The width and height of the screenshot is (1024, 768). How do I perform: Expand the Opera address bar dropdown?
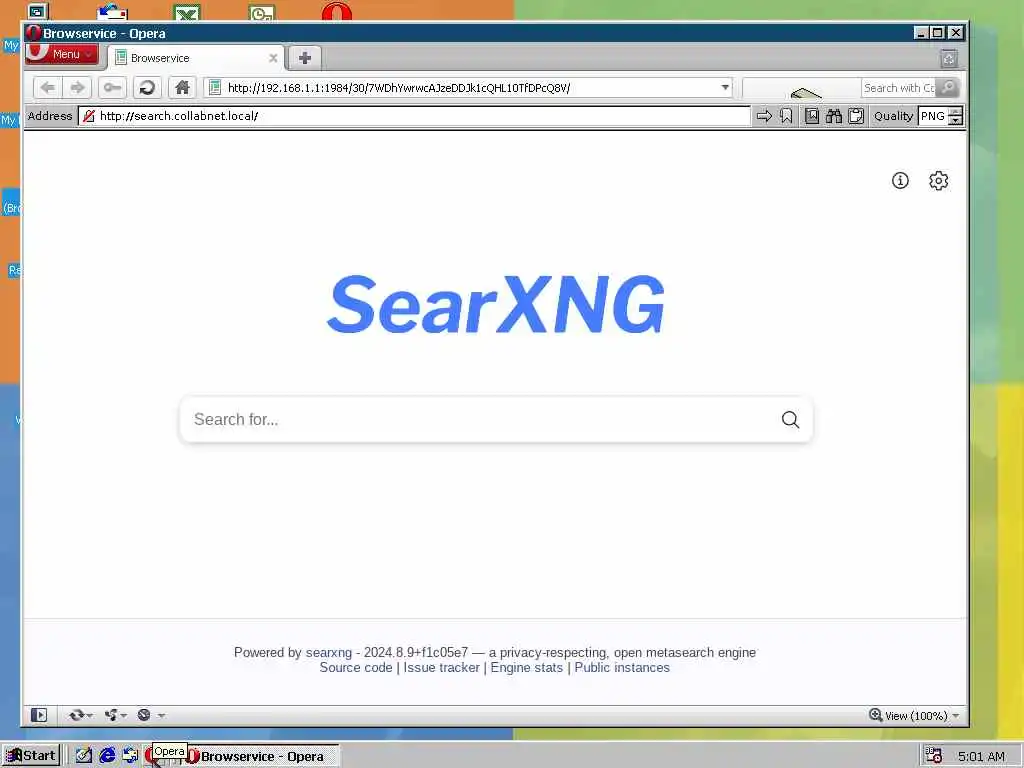[725, 88]
